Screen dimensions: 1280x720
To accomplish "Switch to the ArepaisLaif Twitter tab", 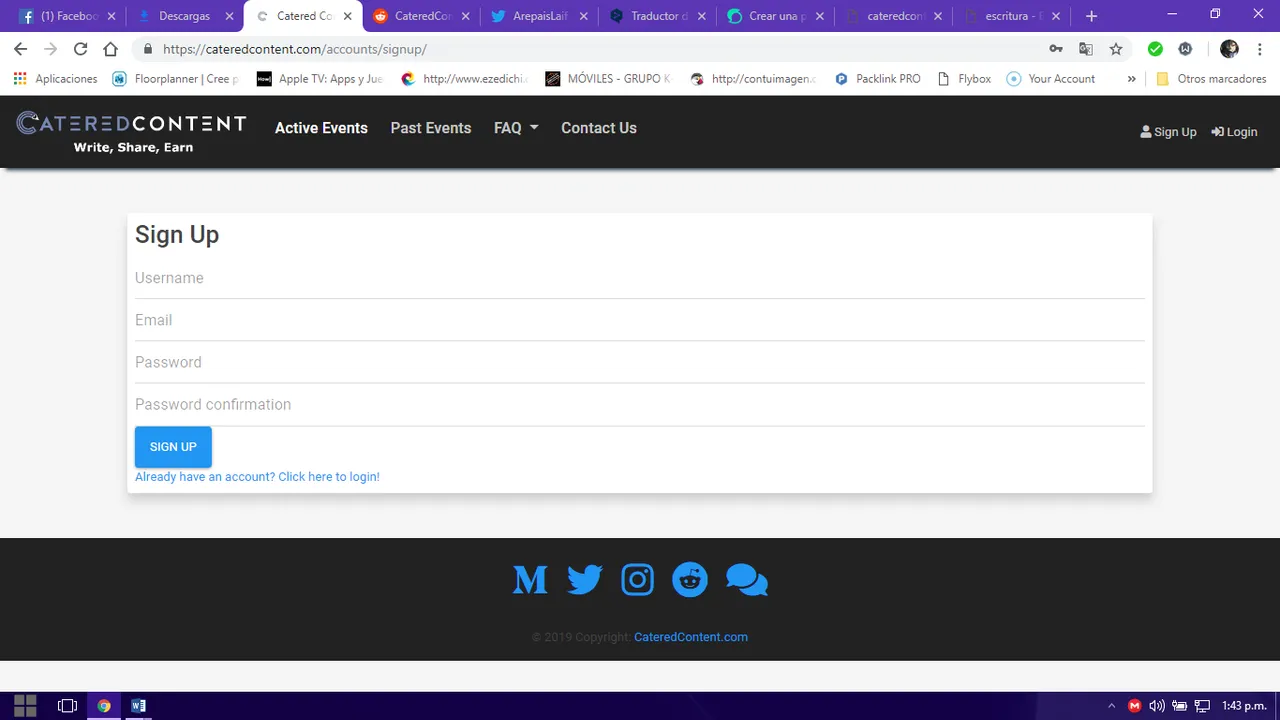I will pyautogui.click(x=538, y=16).
